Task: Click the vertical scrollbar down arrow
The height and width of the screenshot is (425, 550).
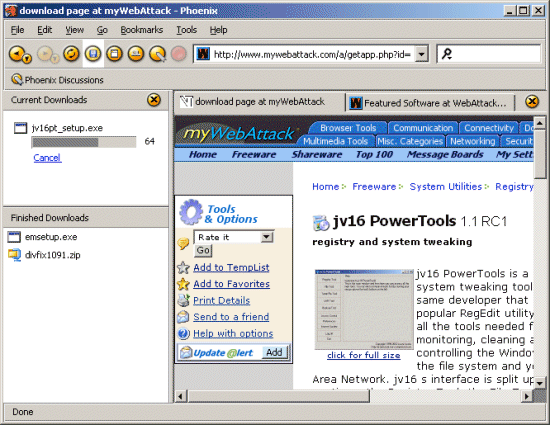Action: pyautogui.click(x=539, y=383)
